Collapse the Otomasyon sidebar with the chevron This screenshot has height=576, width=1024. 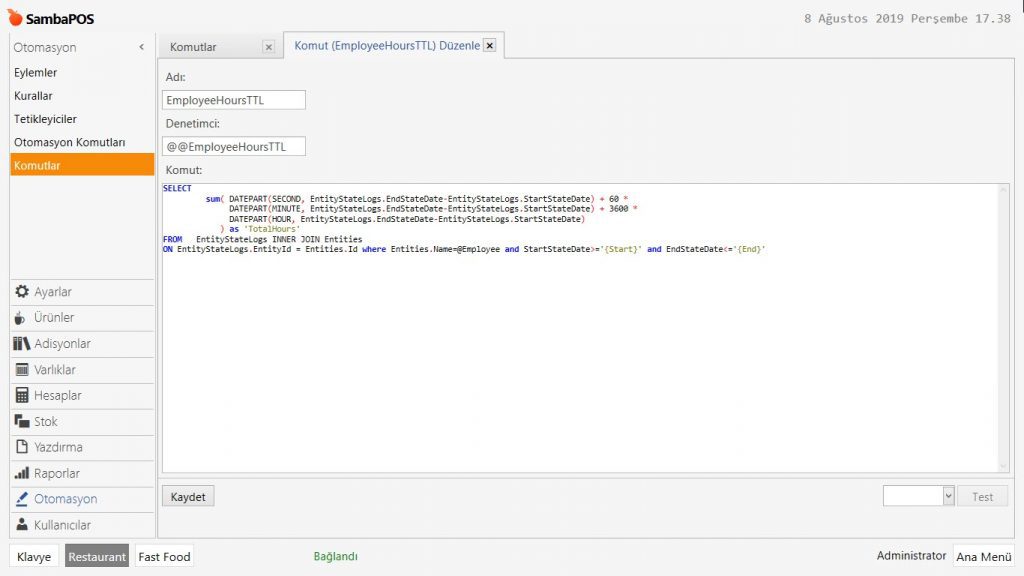click(x=141, y=47)
